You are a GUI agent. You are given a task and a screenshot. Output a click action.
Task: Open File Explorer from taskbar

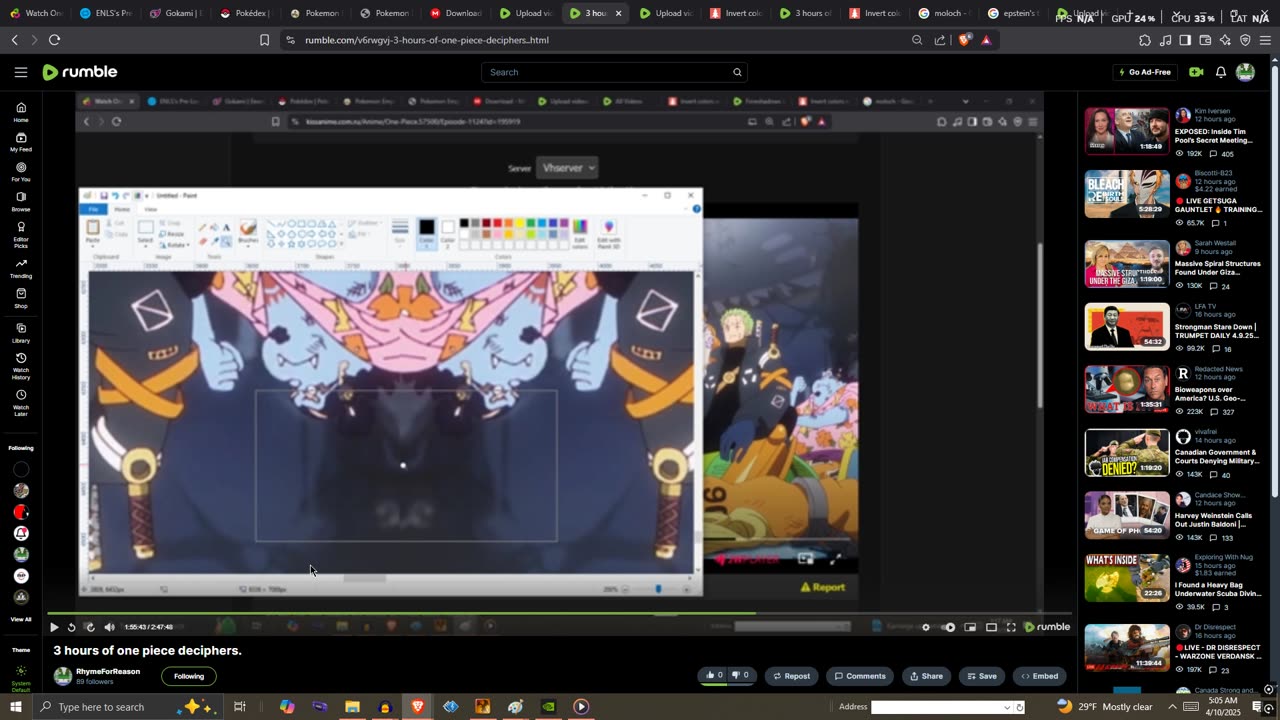click(x=352, y=707)
